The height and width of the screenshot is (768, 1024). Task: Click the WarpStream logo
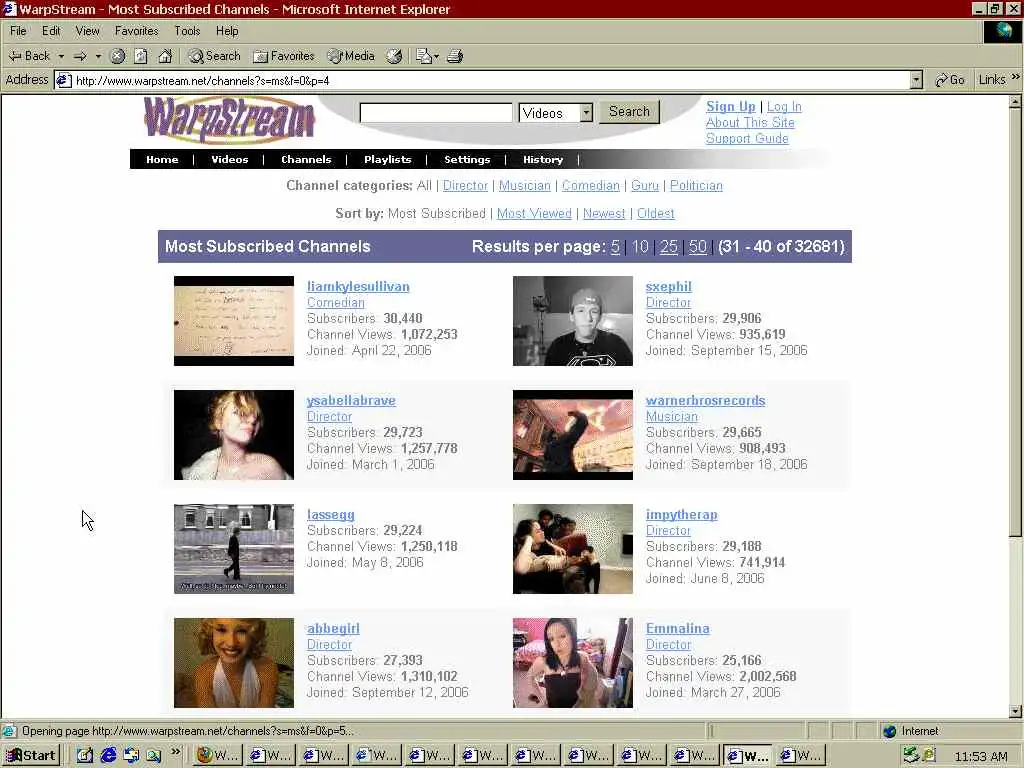[x=229, y=119]
